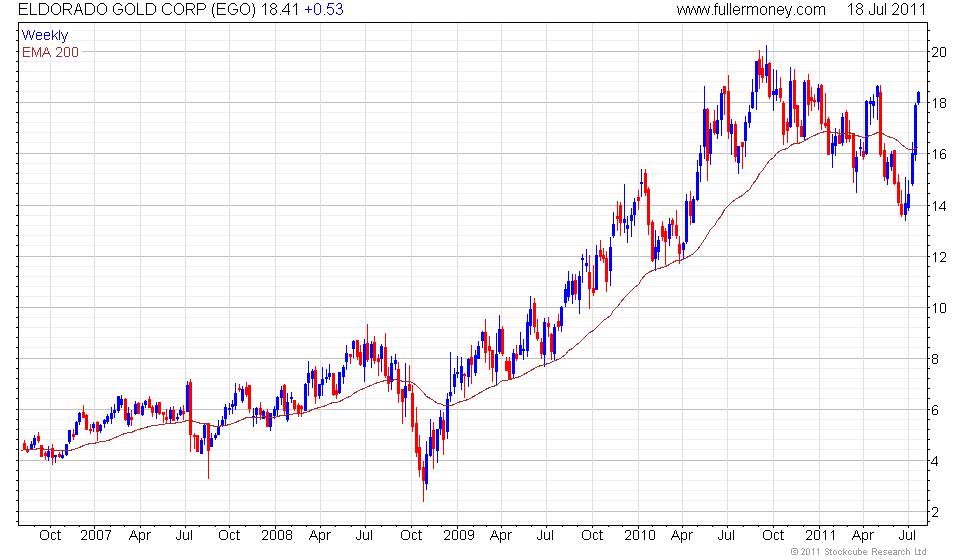Click the 2009 year label on time axis
Viewport: 980px width, 560px height.
(x=459, y=536)
